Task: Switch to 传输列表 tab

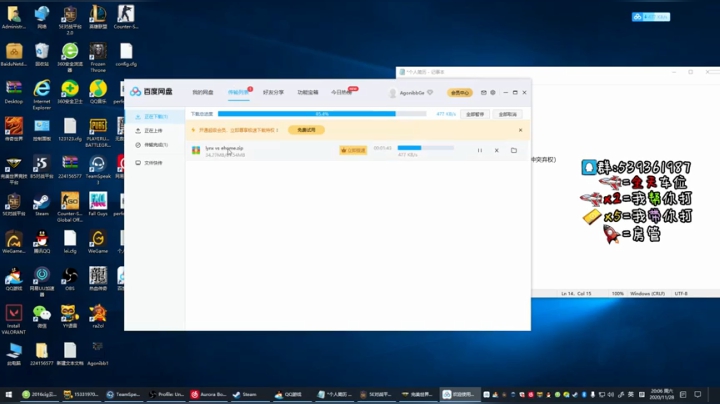Action: coord(238,92)
